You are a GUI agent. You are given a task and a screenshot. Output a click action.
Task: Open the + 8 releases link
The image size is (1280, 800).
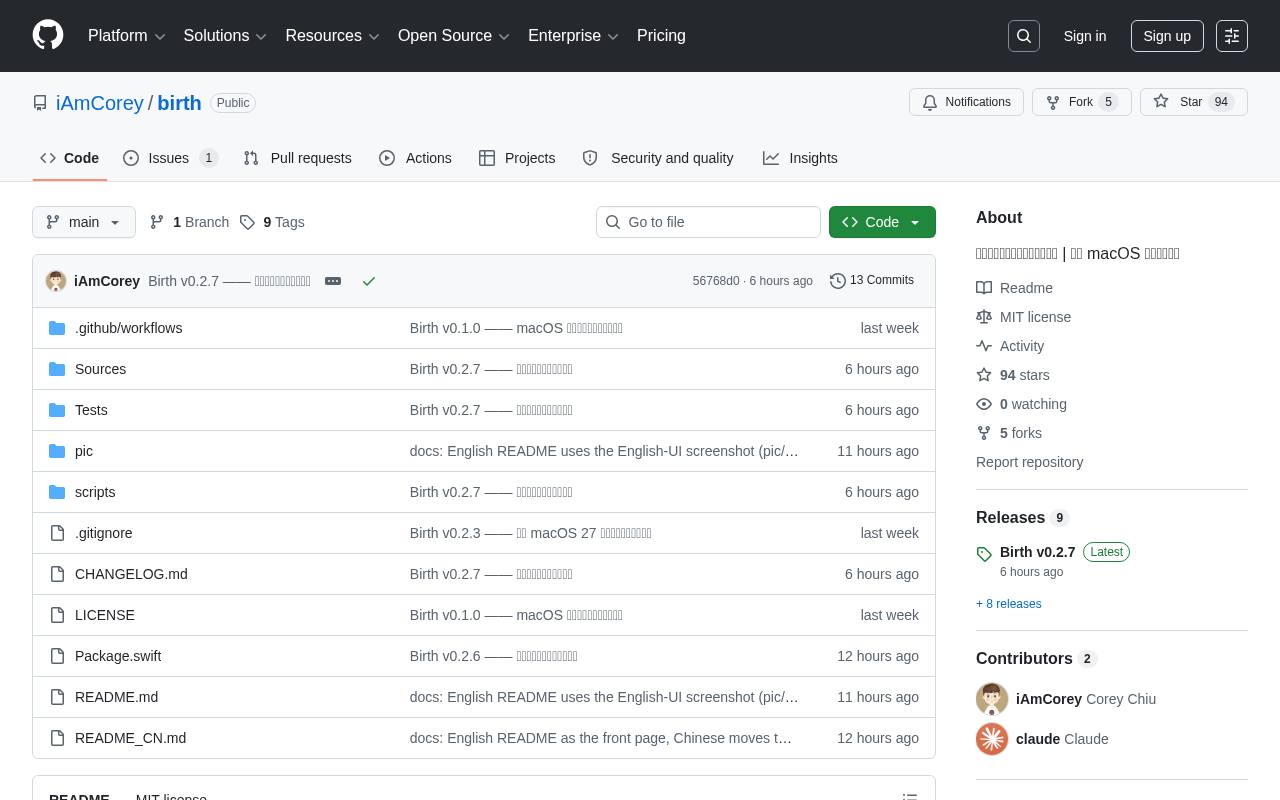click(1008, 604)
